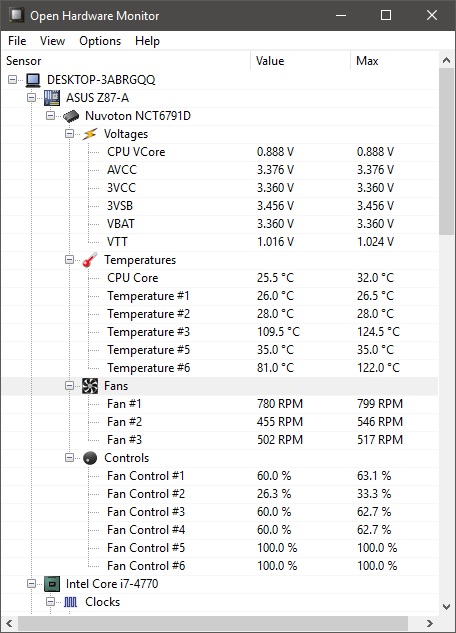Click the DESKTOP-3ABRGQQ computer icon
Screen dimensions: 456x633
pyautogui.click(x=33, y=80)
